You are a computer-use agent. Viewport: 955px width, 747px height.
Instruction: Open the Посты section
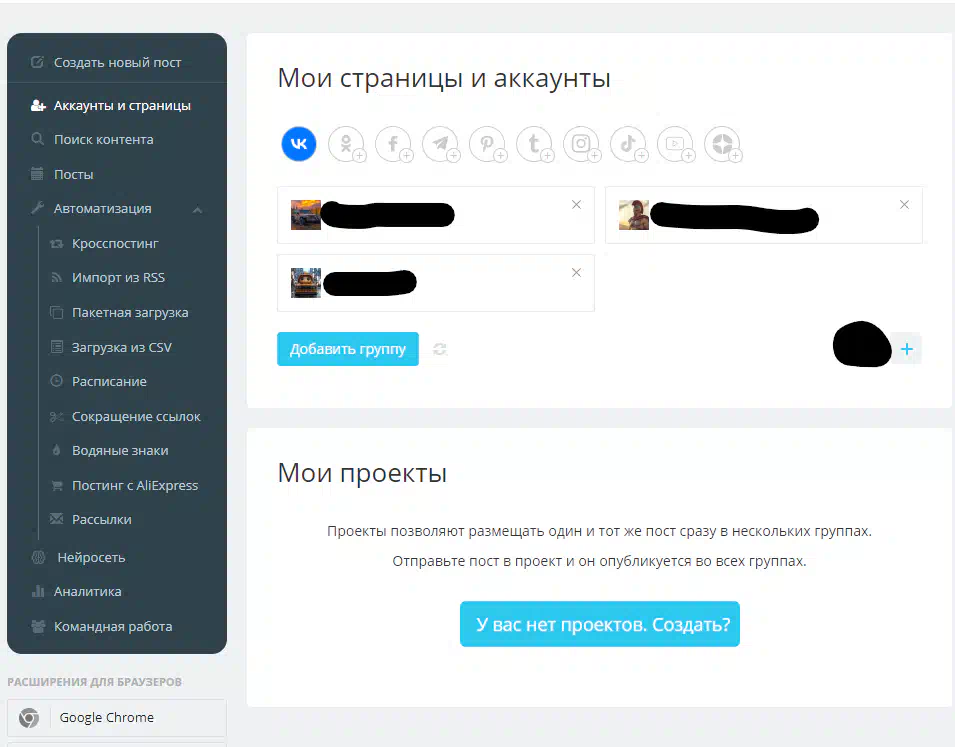pyautogui.click(x=73, y=174)
